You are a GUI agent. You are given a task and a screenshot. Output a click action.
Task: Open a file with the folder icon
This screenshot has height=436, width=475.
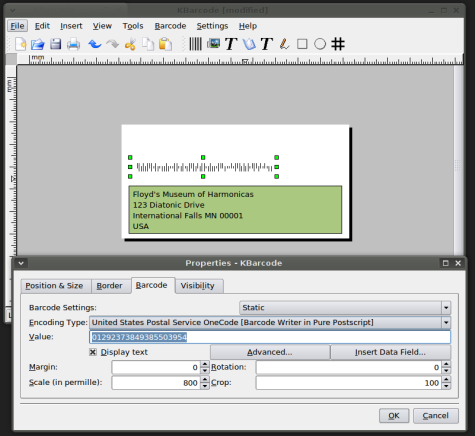tap(38, 44)
